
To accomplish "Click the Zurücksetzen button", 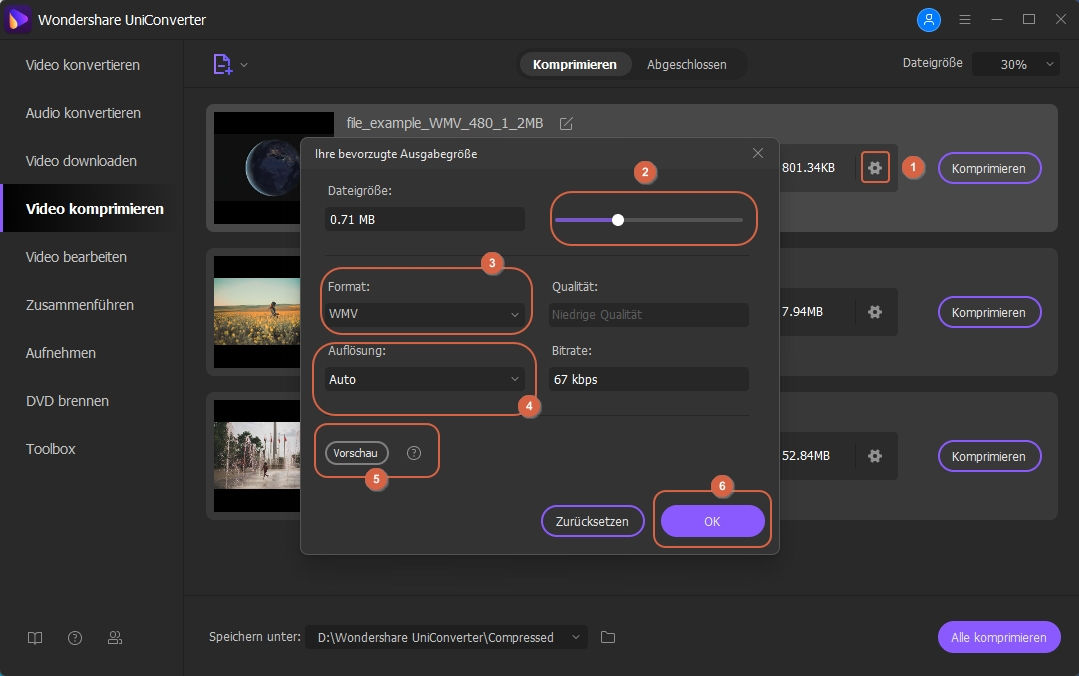I will tap(592, 521).
